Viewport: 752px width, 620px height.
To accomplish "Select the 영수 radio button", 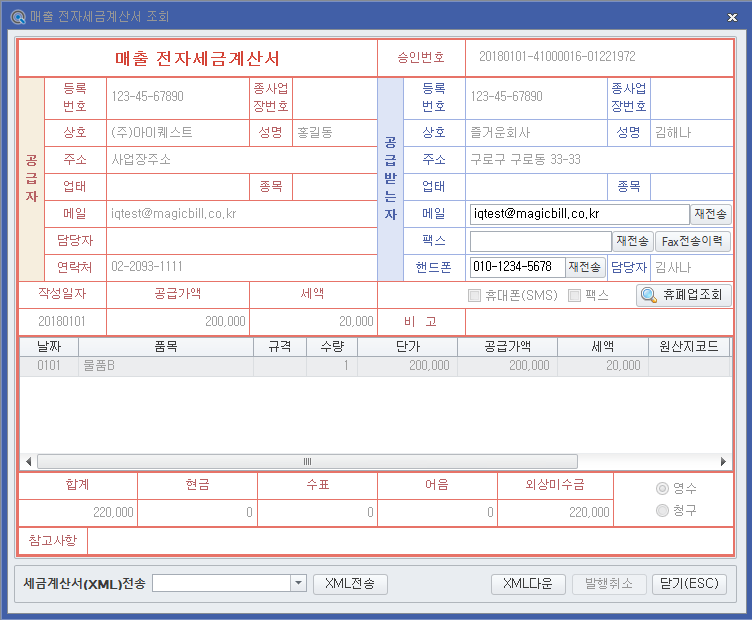I will point(662,489).
